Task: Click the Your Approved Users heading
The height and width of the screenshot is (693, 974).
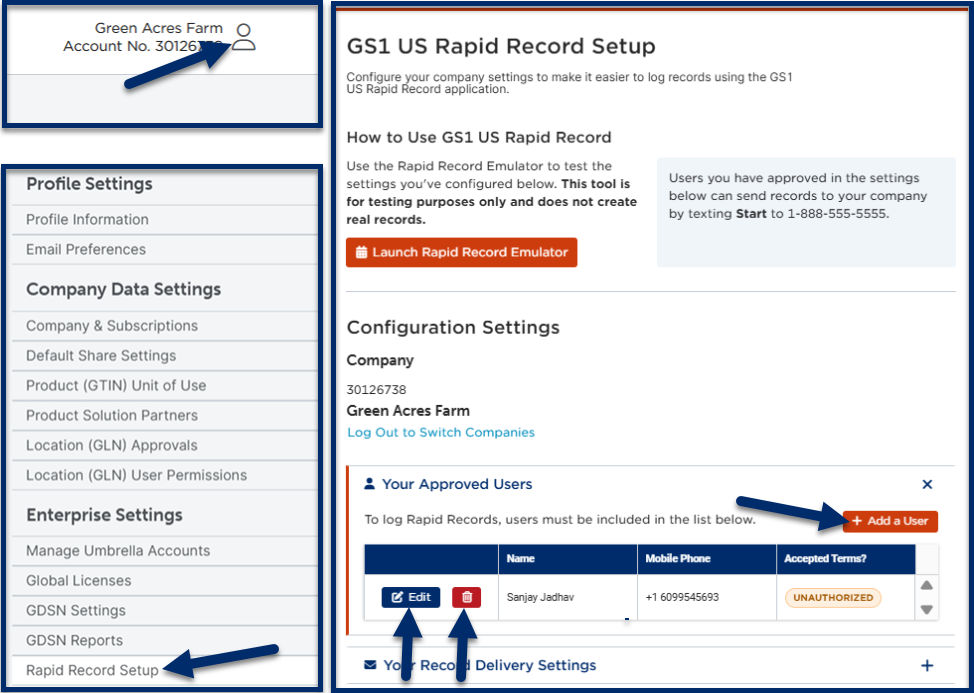Action: [x=457, y=484]
